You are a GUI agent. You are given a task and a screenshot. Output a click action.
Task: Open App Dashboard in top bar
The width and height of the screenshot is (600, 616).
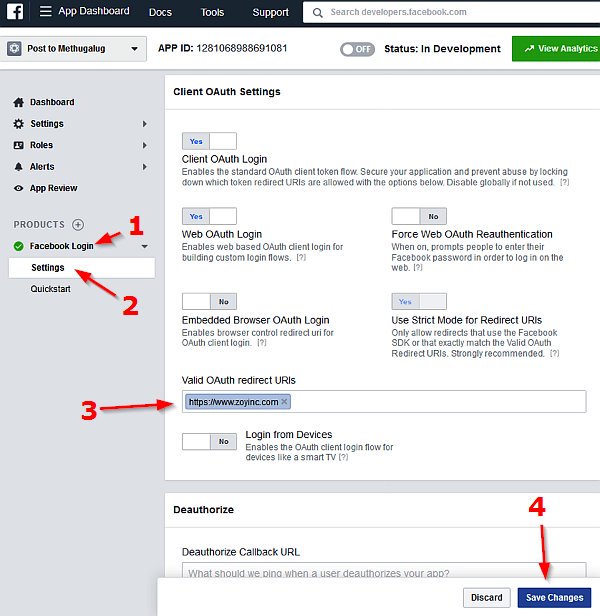(x=94, y=11)
